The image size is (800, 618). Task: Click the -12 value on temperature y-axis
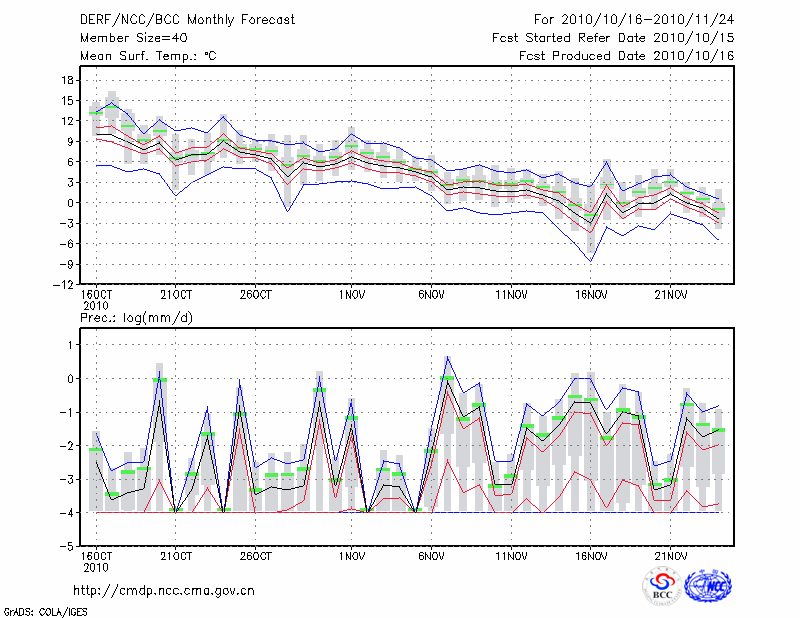(64, 285)
